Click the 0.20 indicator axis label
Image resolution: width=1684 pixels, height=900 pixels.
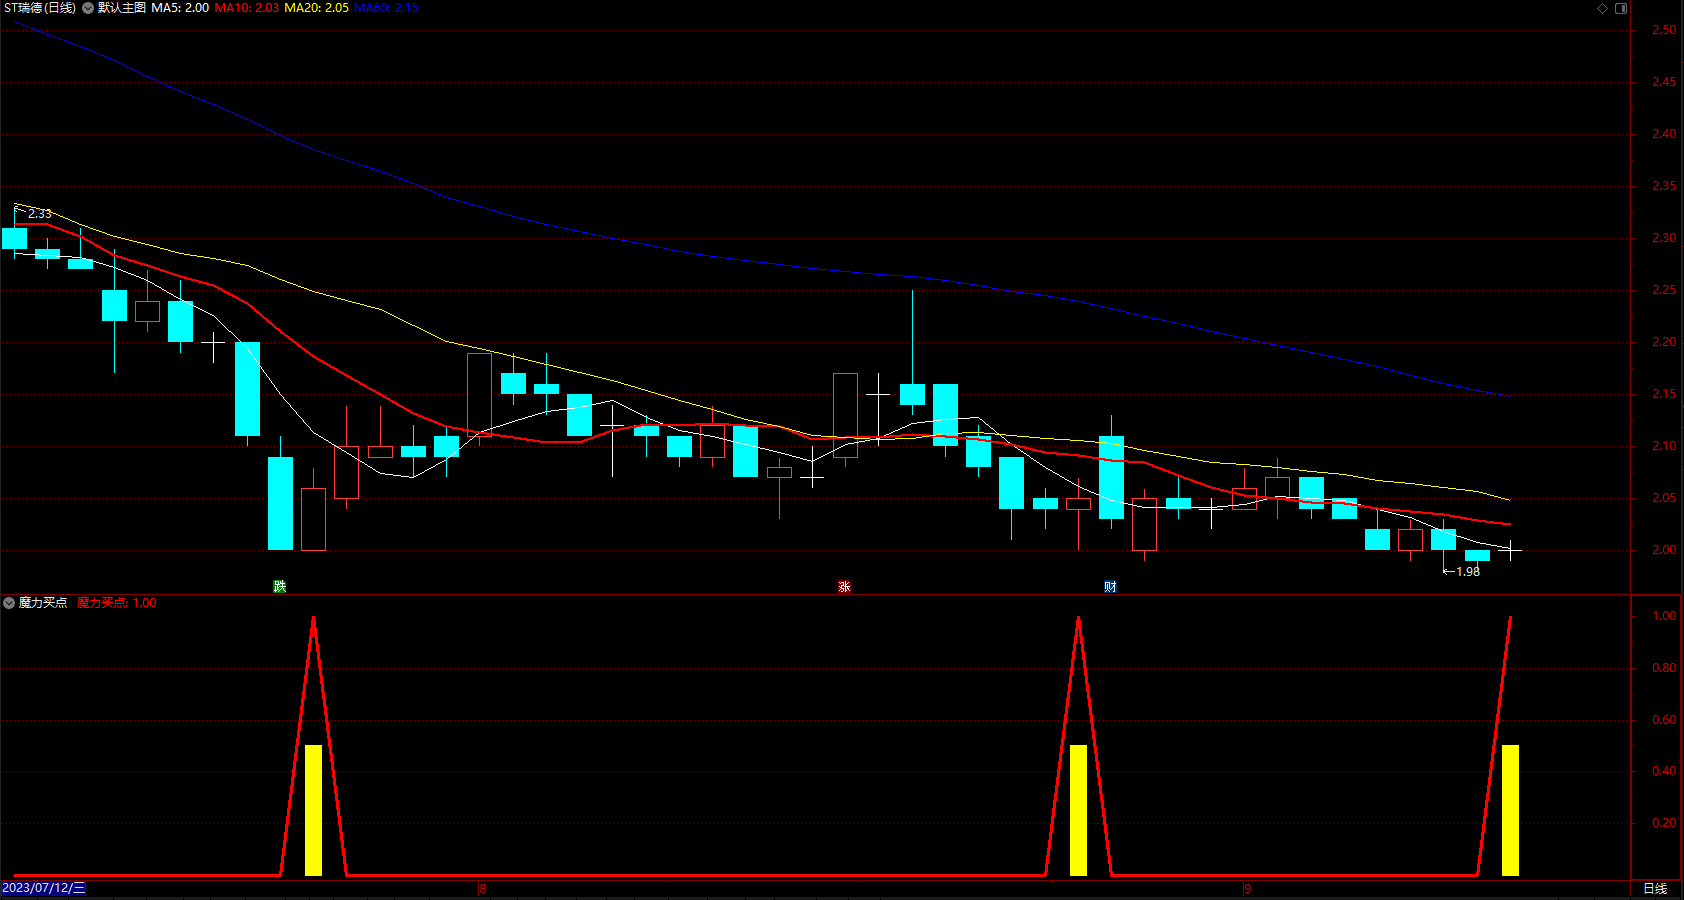(1665, 823)
